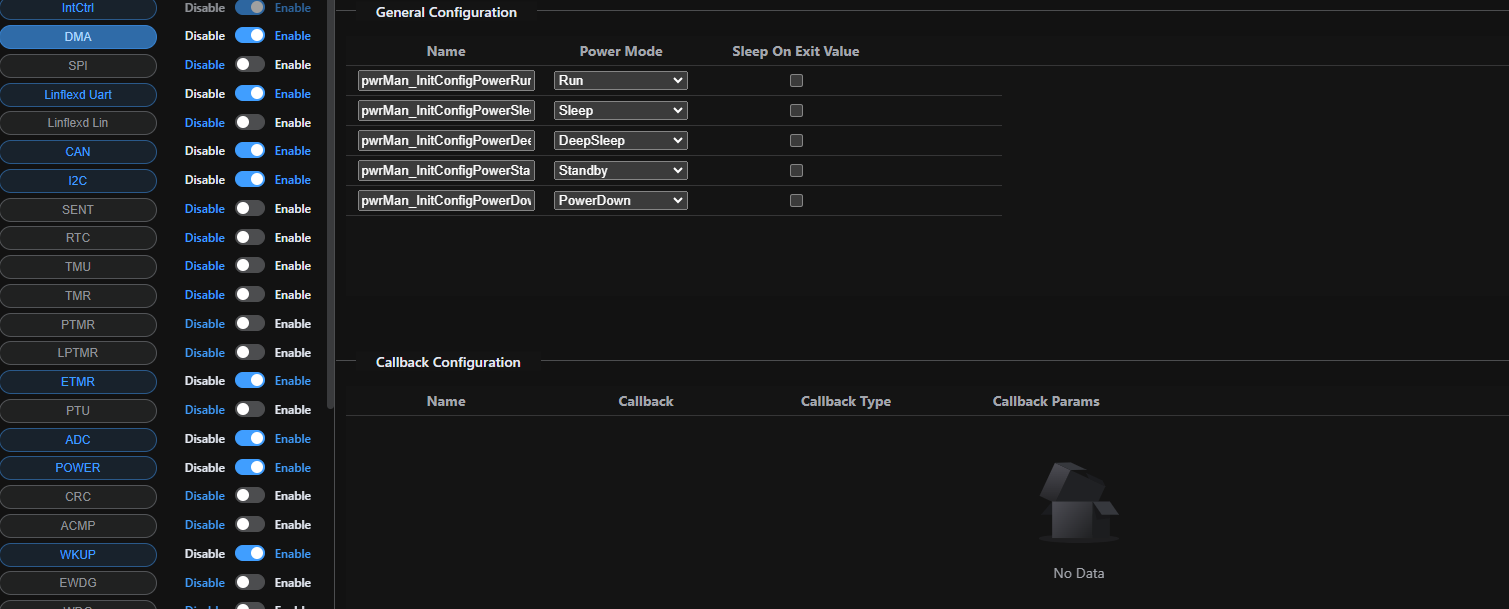Select the Linflexd Uart module
The height and width of the screenshot is (609, 1509).
pyautogui.click(x=78, y=95)
